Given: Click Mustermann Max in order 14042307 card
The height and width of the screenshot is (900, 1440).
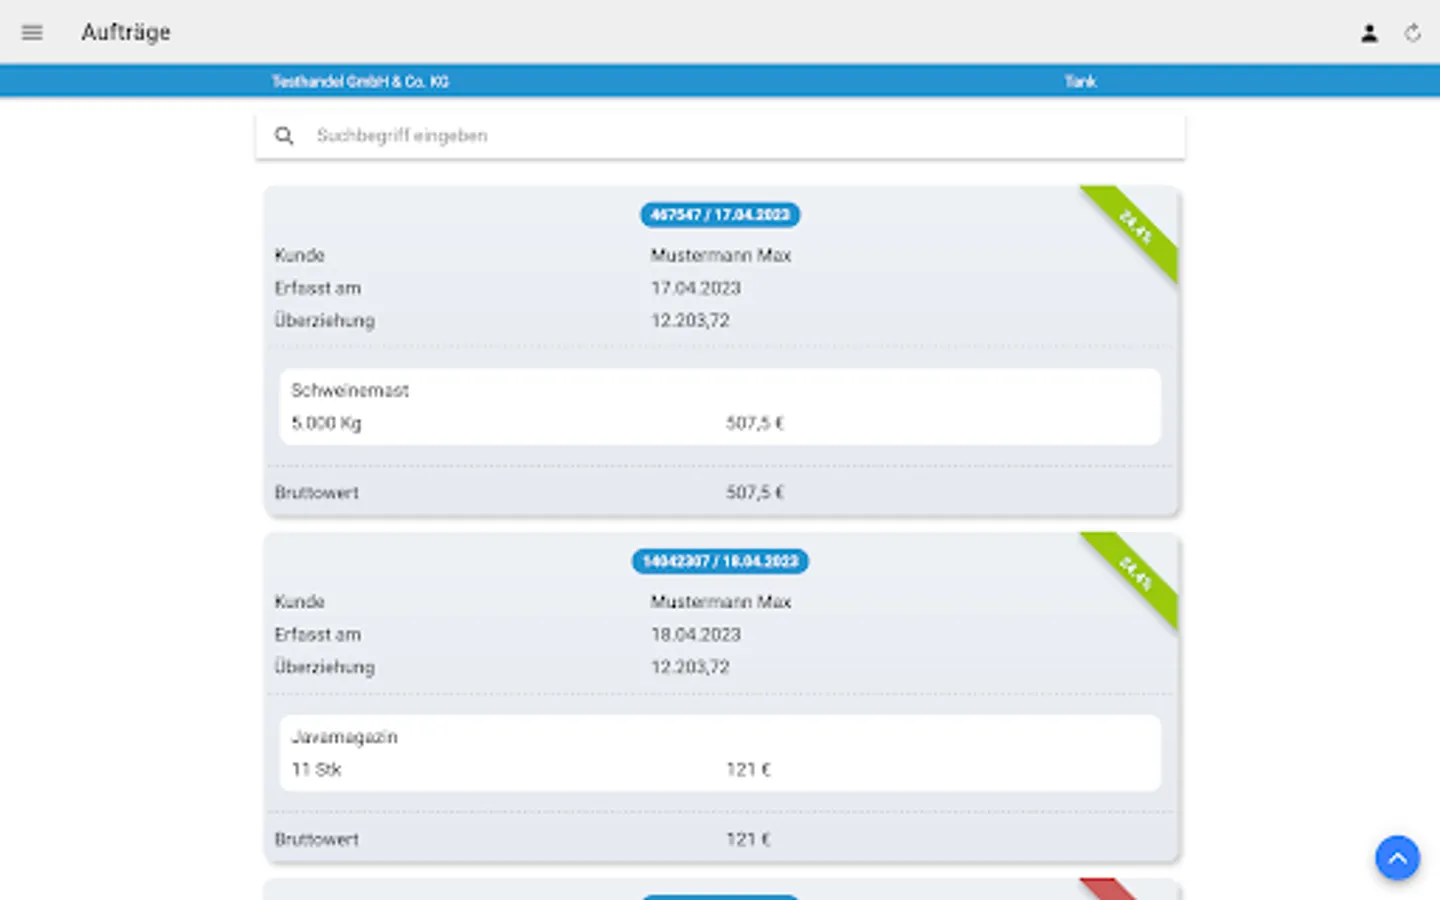Looking at the screenshot, I should pos(721,601).
